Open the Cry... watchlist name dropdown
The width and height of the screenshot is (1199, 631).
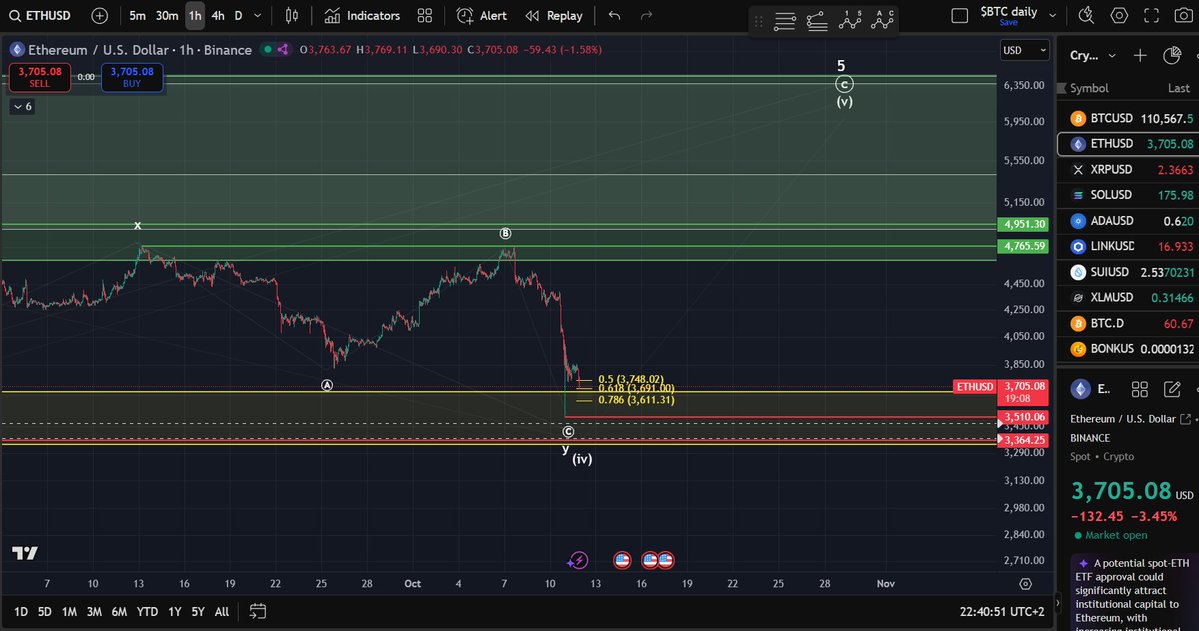click(x=1093, y=55)
